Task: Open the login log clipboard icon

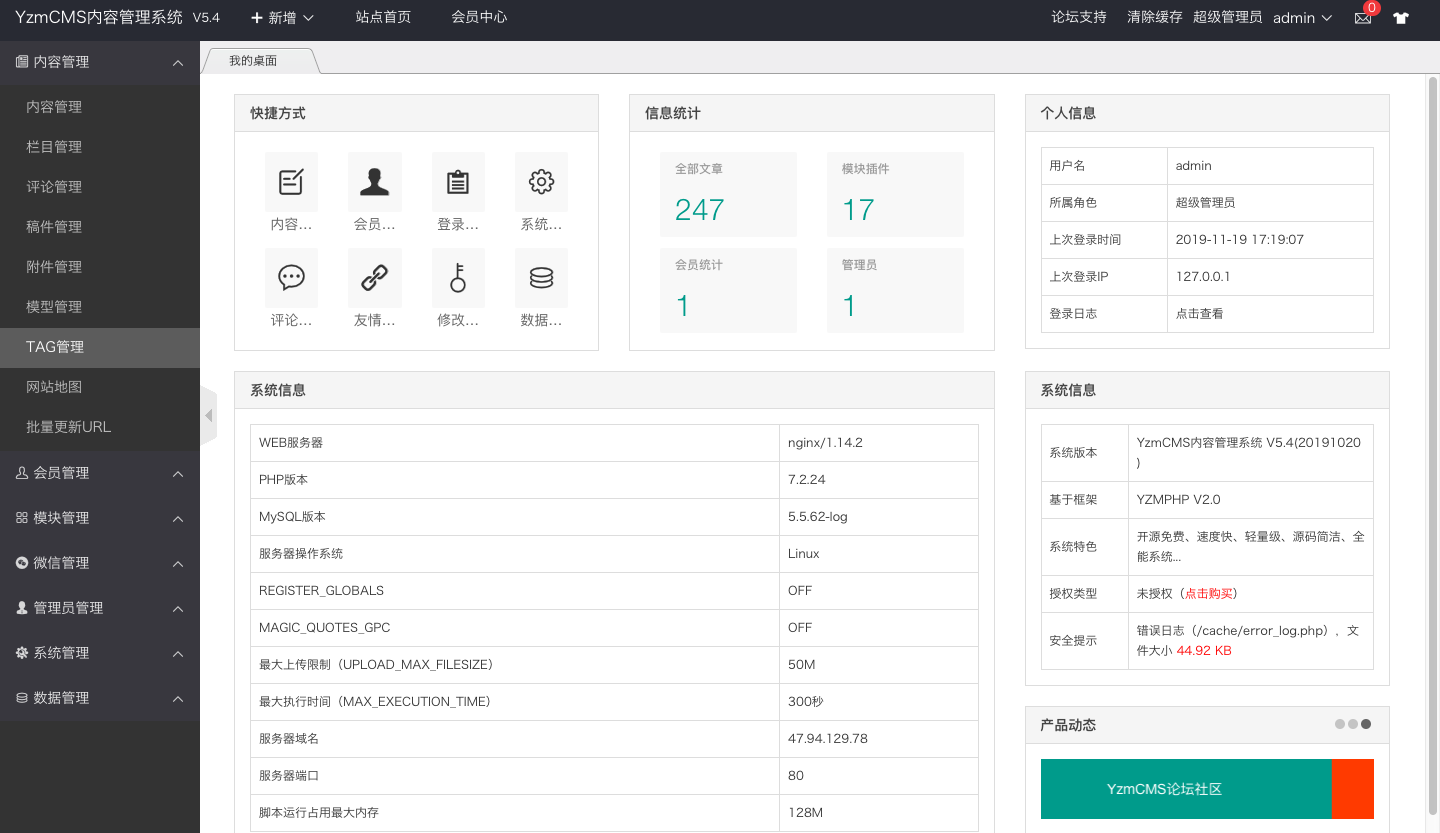Action: (x=458, y=182)
